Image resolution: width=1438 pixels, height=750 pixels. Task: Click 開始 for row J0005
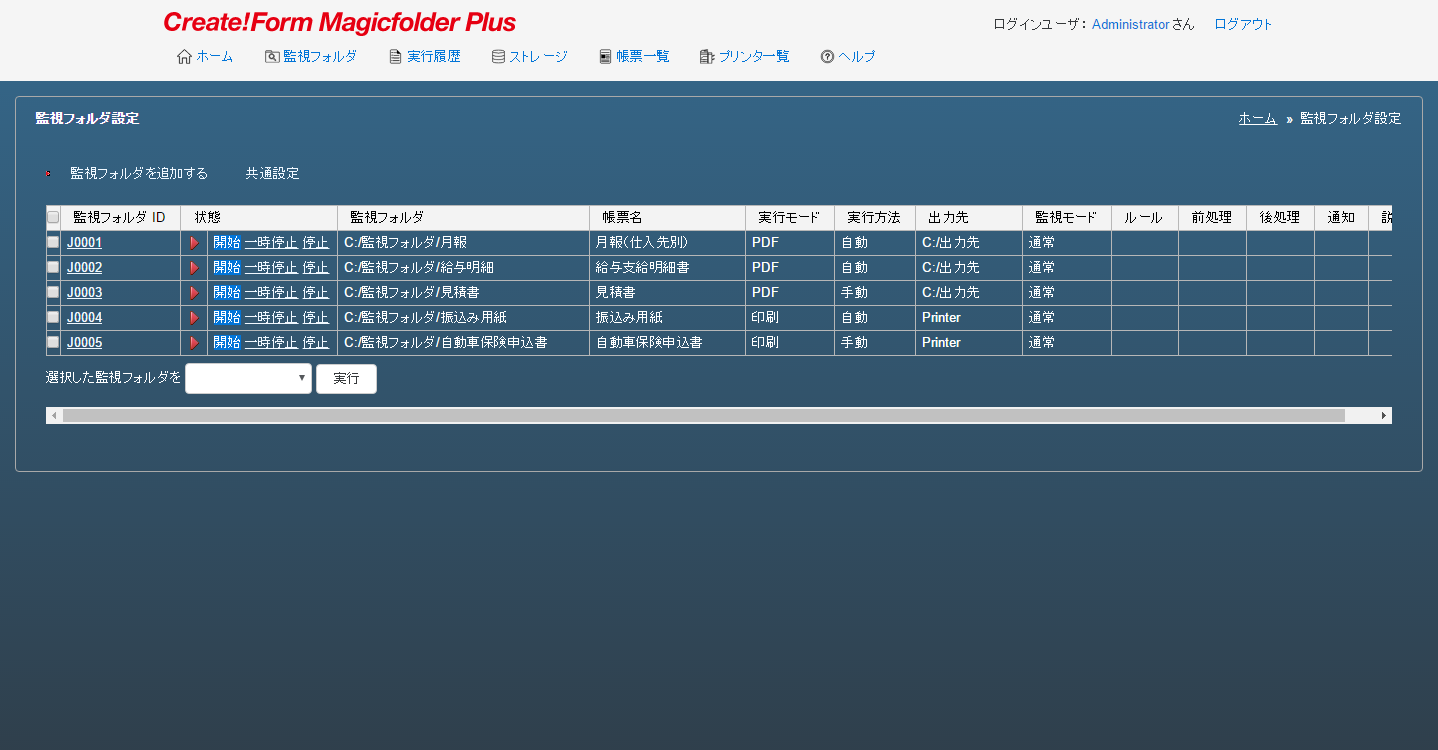(x=227, y=343)
